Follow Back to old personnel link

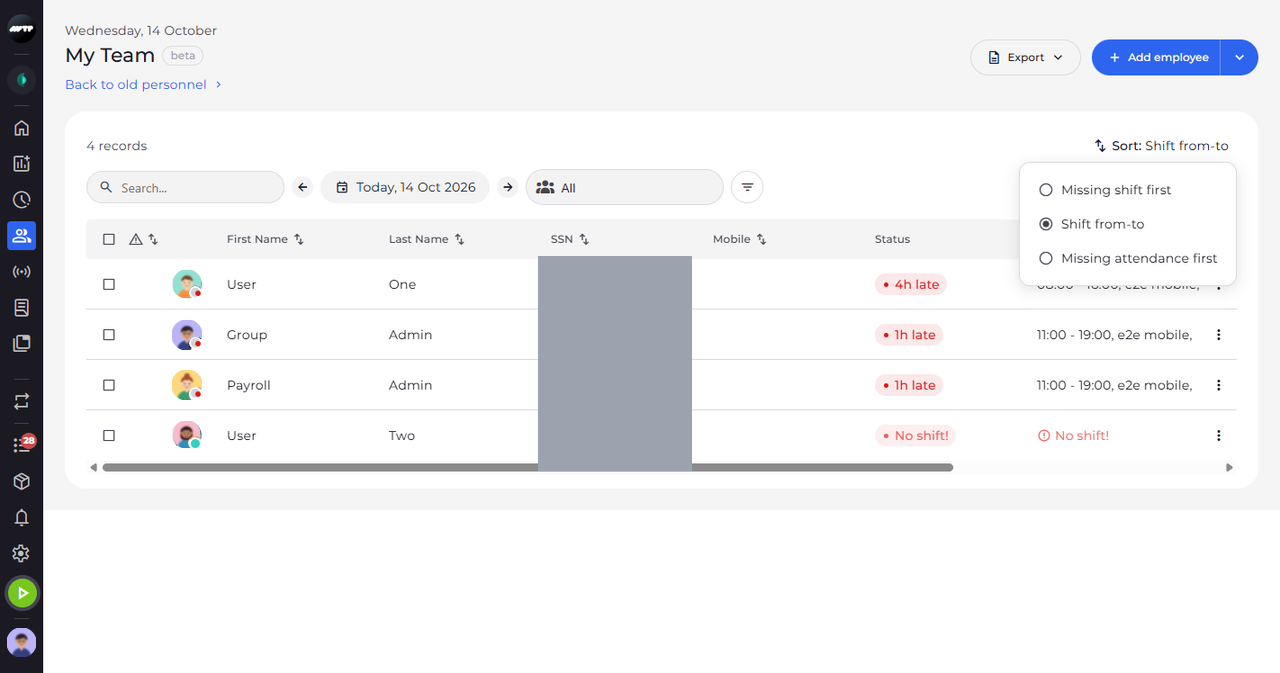(143, 85)
